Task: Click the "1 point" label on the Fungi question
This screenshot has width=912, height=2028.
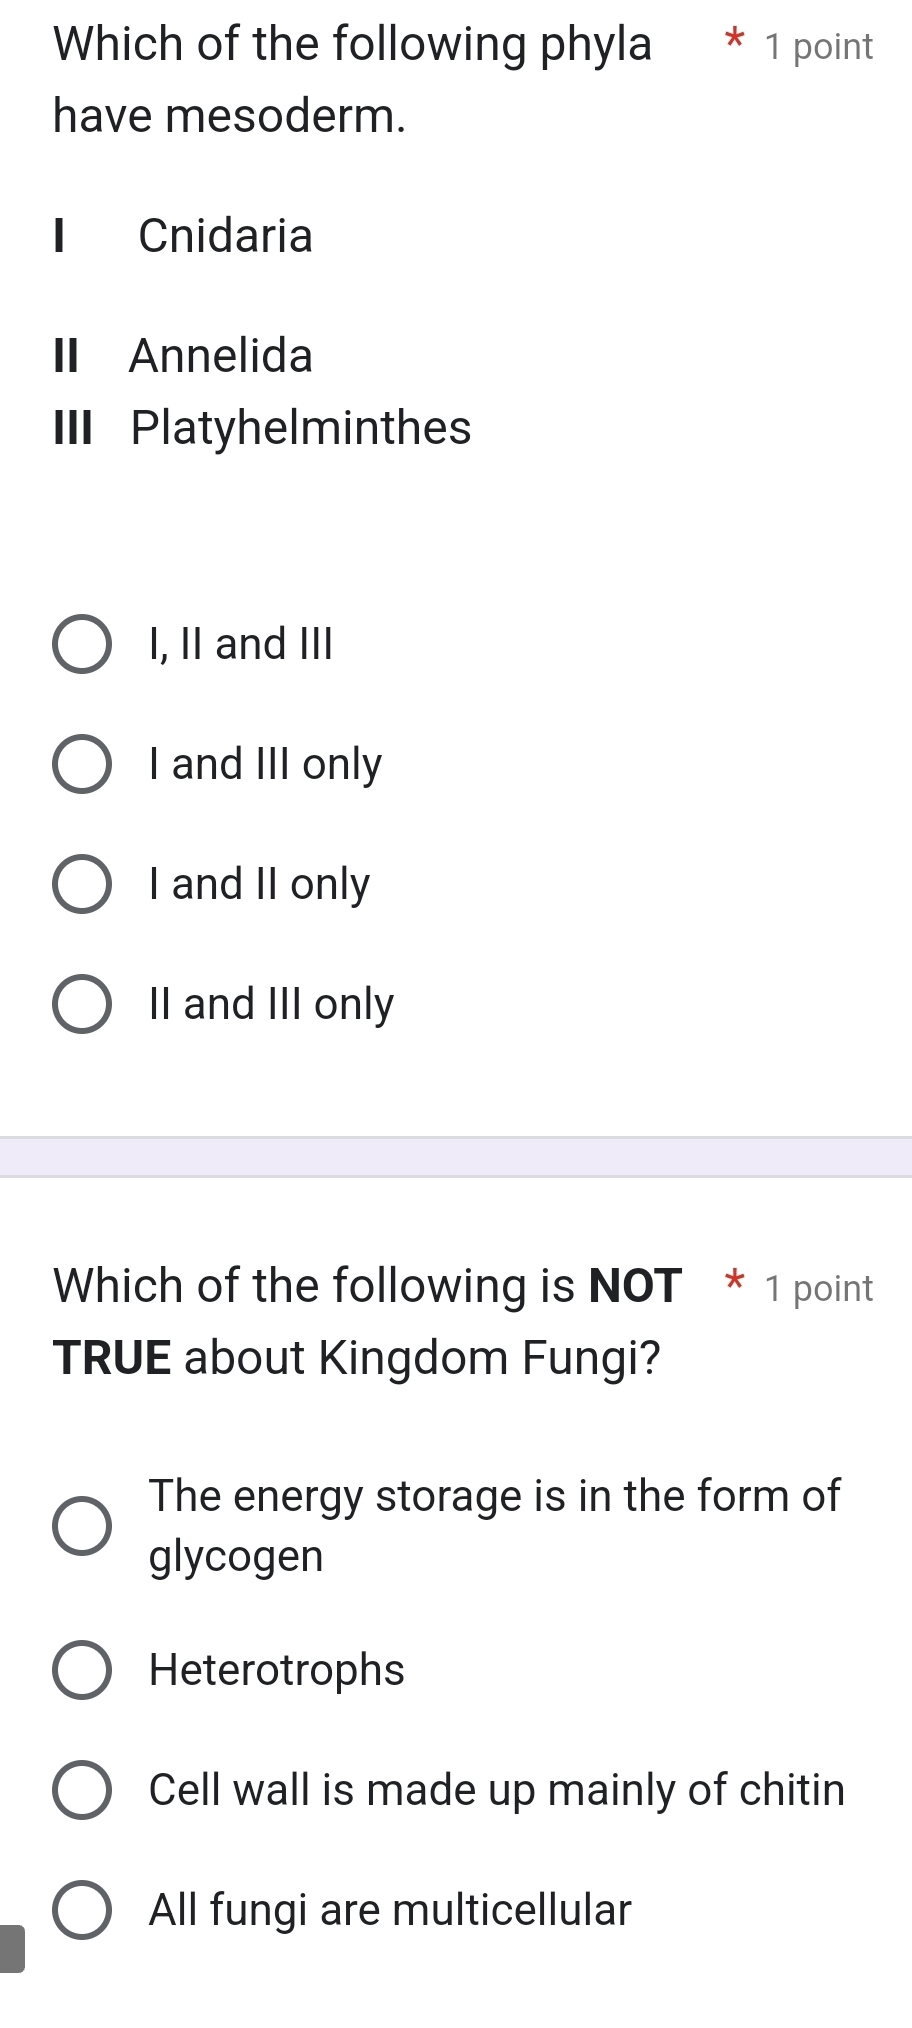Action: click(x=818, y=1289)
